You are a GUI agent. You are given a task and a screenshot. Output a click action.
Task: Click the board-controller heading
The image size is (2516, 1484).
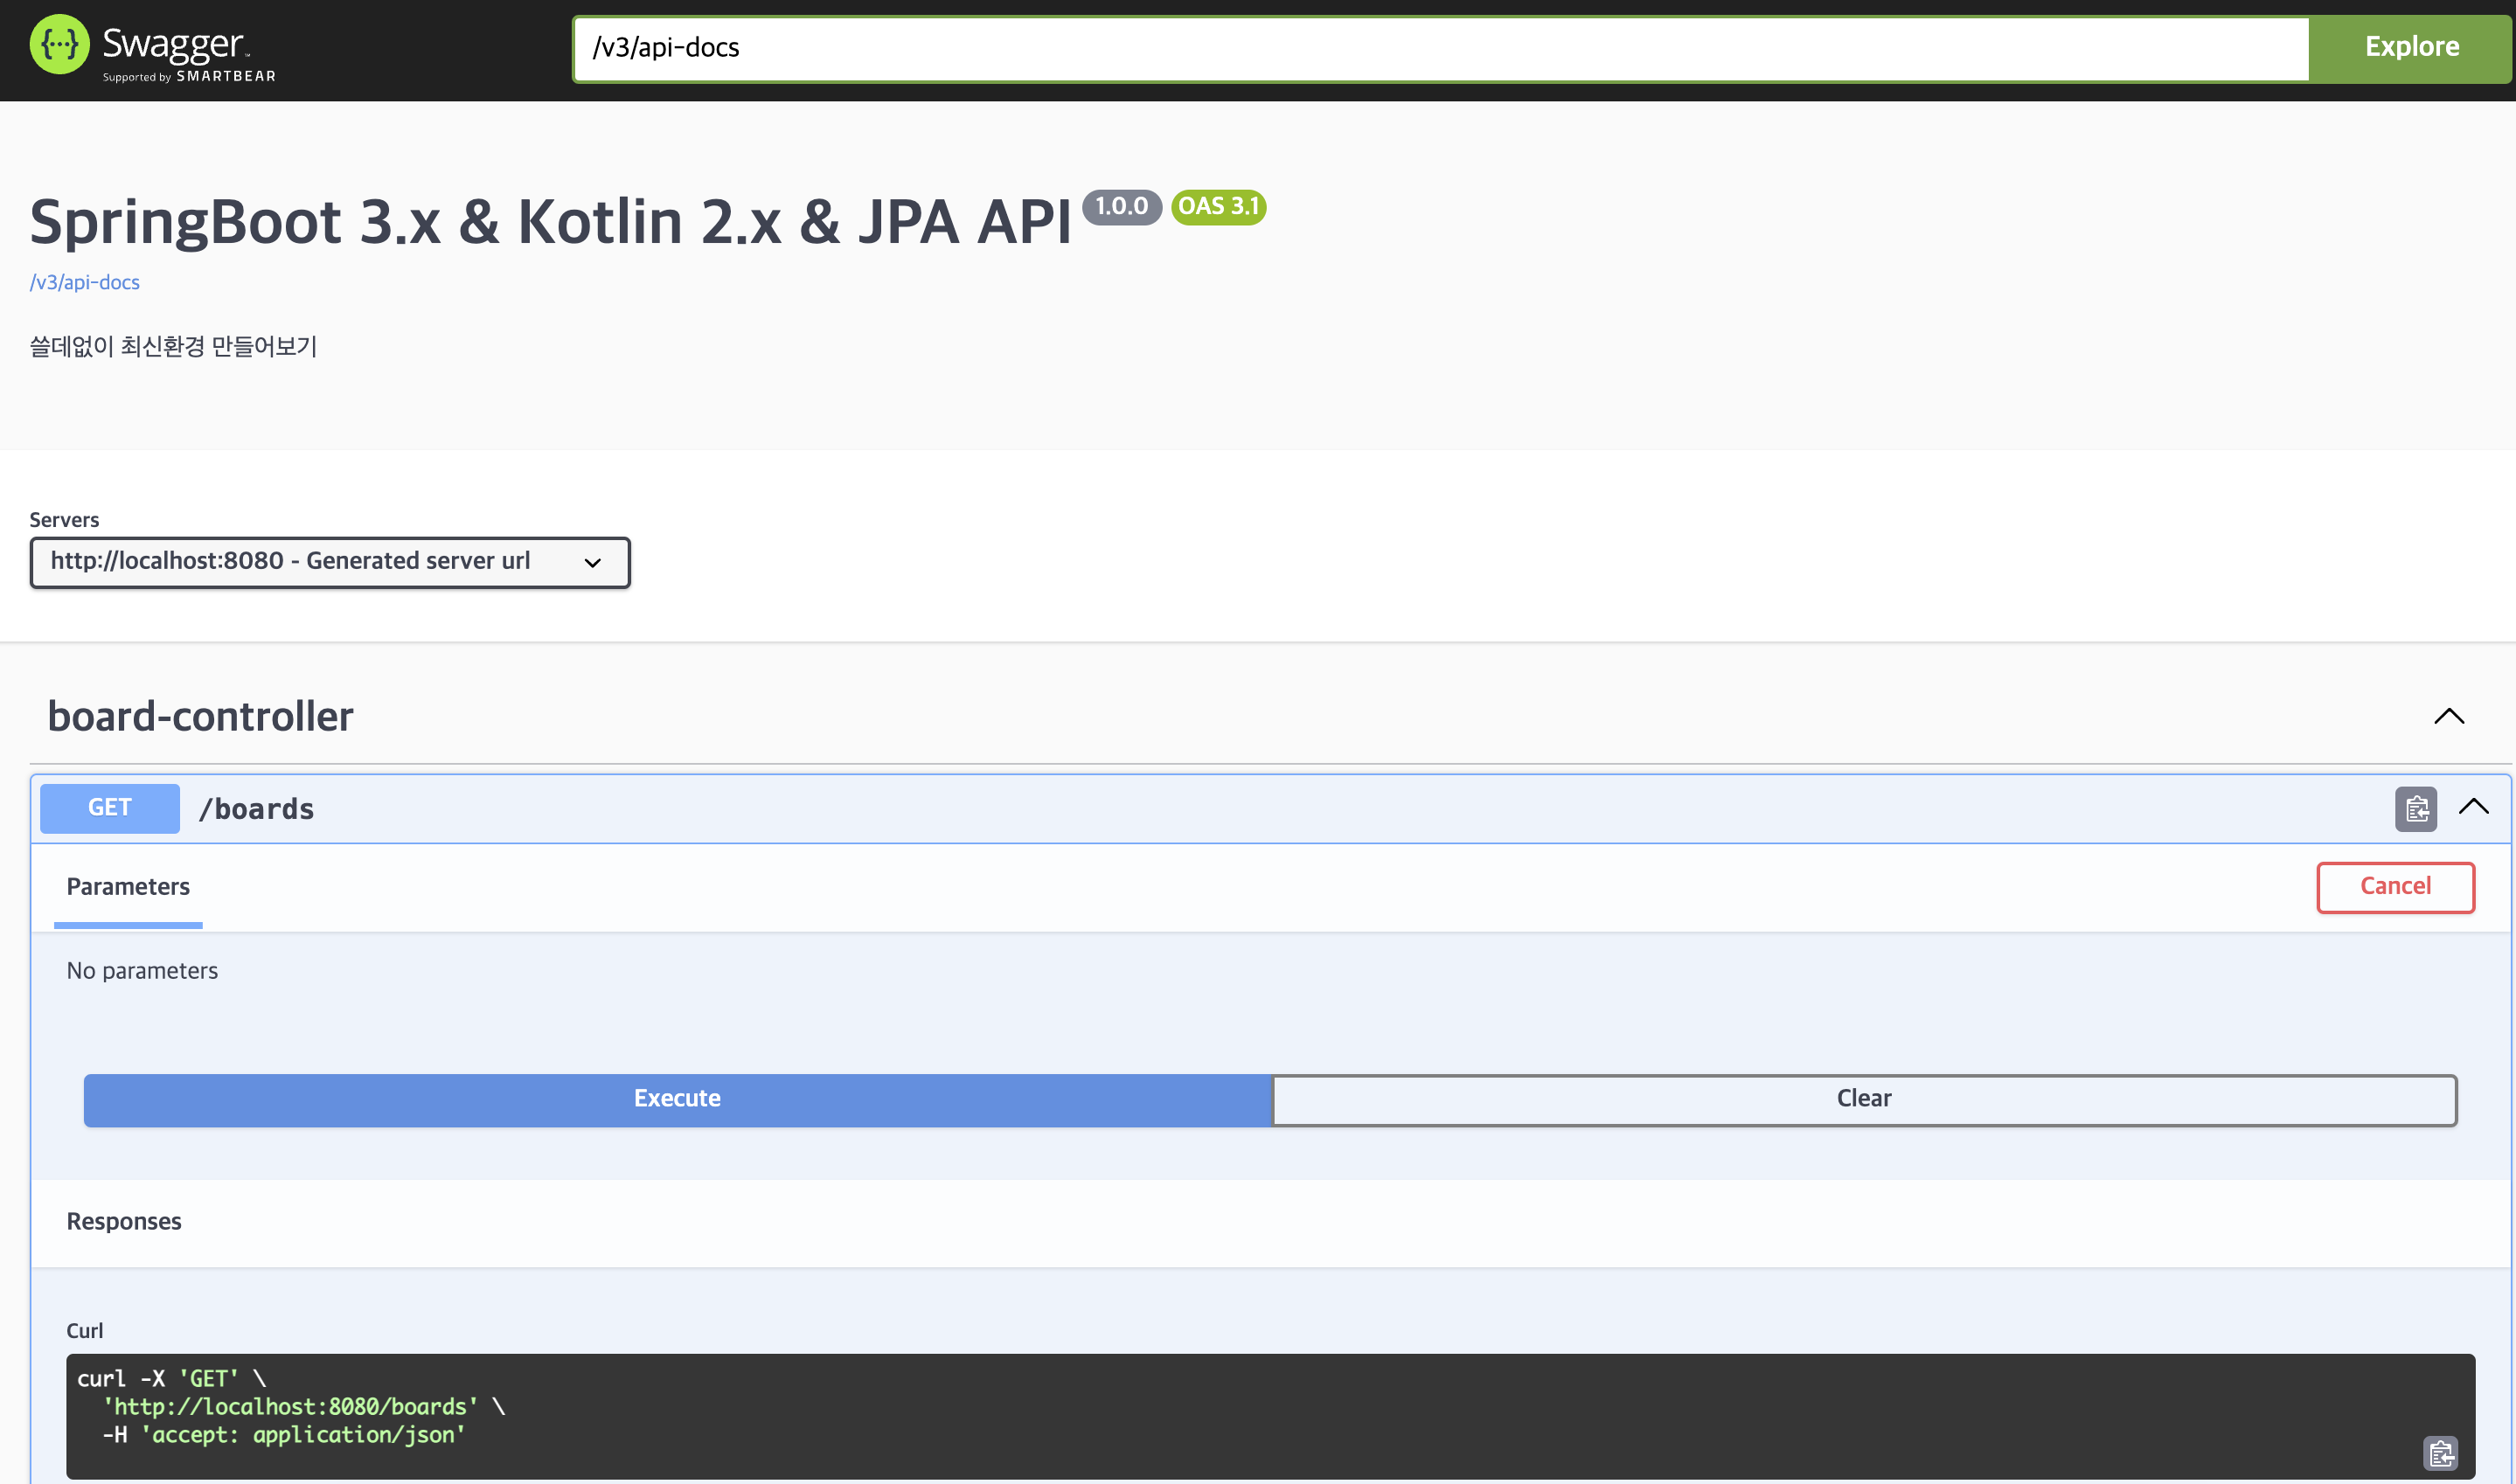pyautogui.click(x=201, y=717)
